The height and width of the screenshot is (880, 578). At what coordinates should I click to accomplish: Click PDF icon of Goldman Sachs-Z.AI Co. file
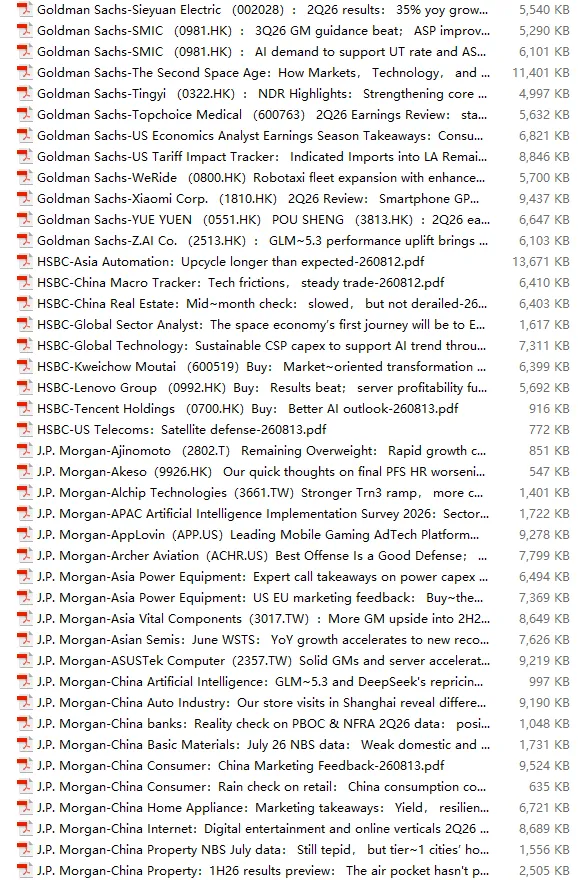(25, 241)
